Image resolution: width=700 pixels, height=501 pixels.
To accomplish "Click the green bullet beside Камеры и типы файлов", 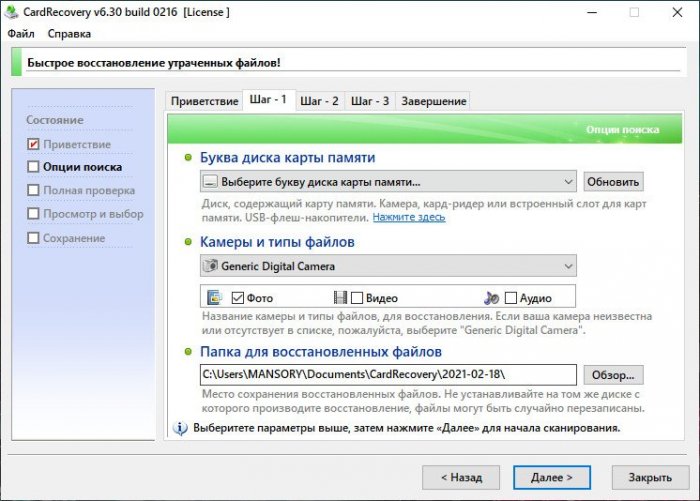I will 188,242.
